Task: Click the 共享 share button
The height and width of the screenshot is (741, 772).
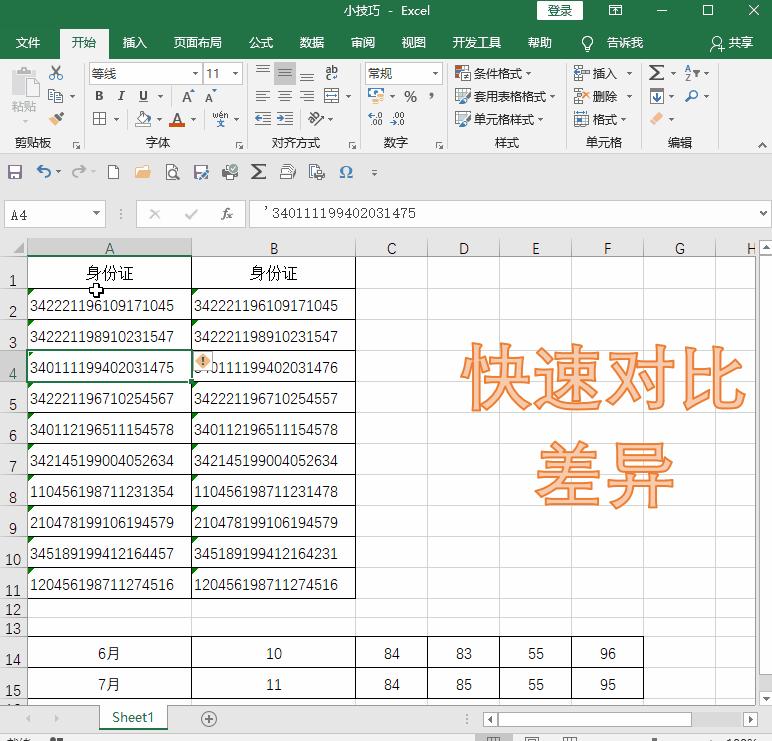Action: [732, 43]
